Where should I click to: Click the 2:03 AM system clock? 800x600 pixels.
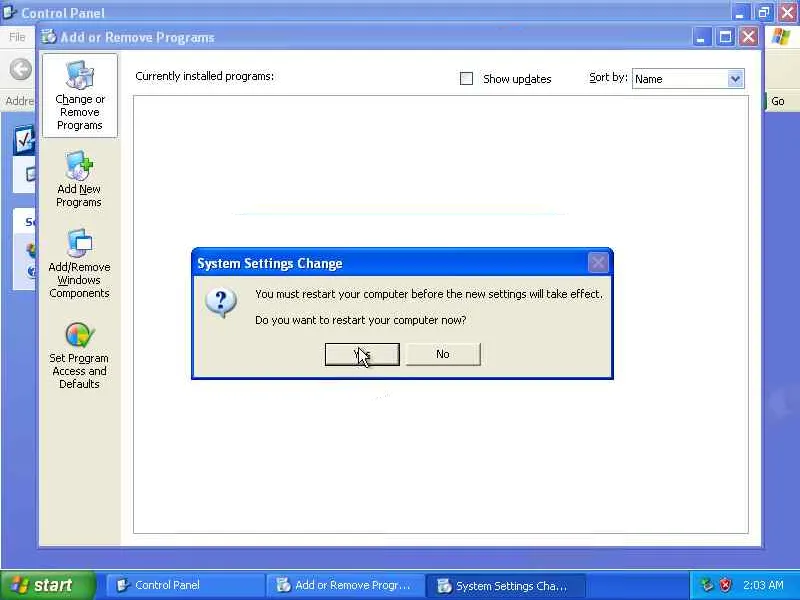(x=763, y=585)
